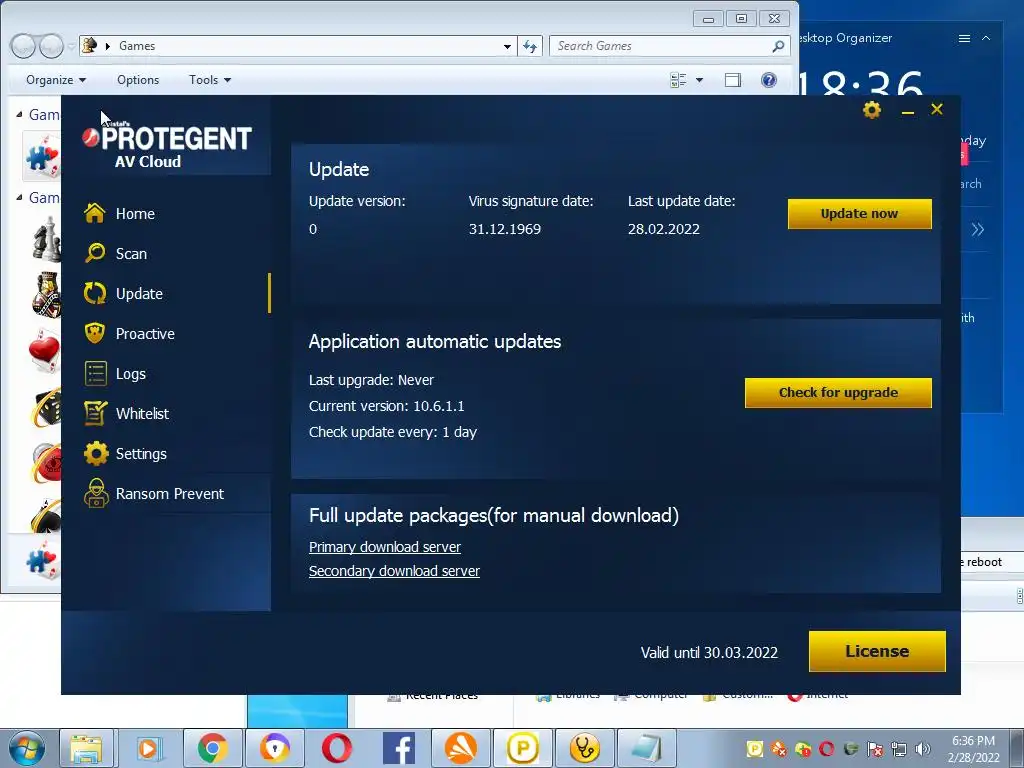Click the network icon in the system tray
This screenshot has height=768, width=1024.
[x=899, y=749]
